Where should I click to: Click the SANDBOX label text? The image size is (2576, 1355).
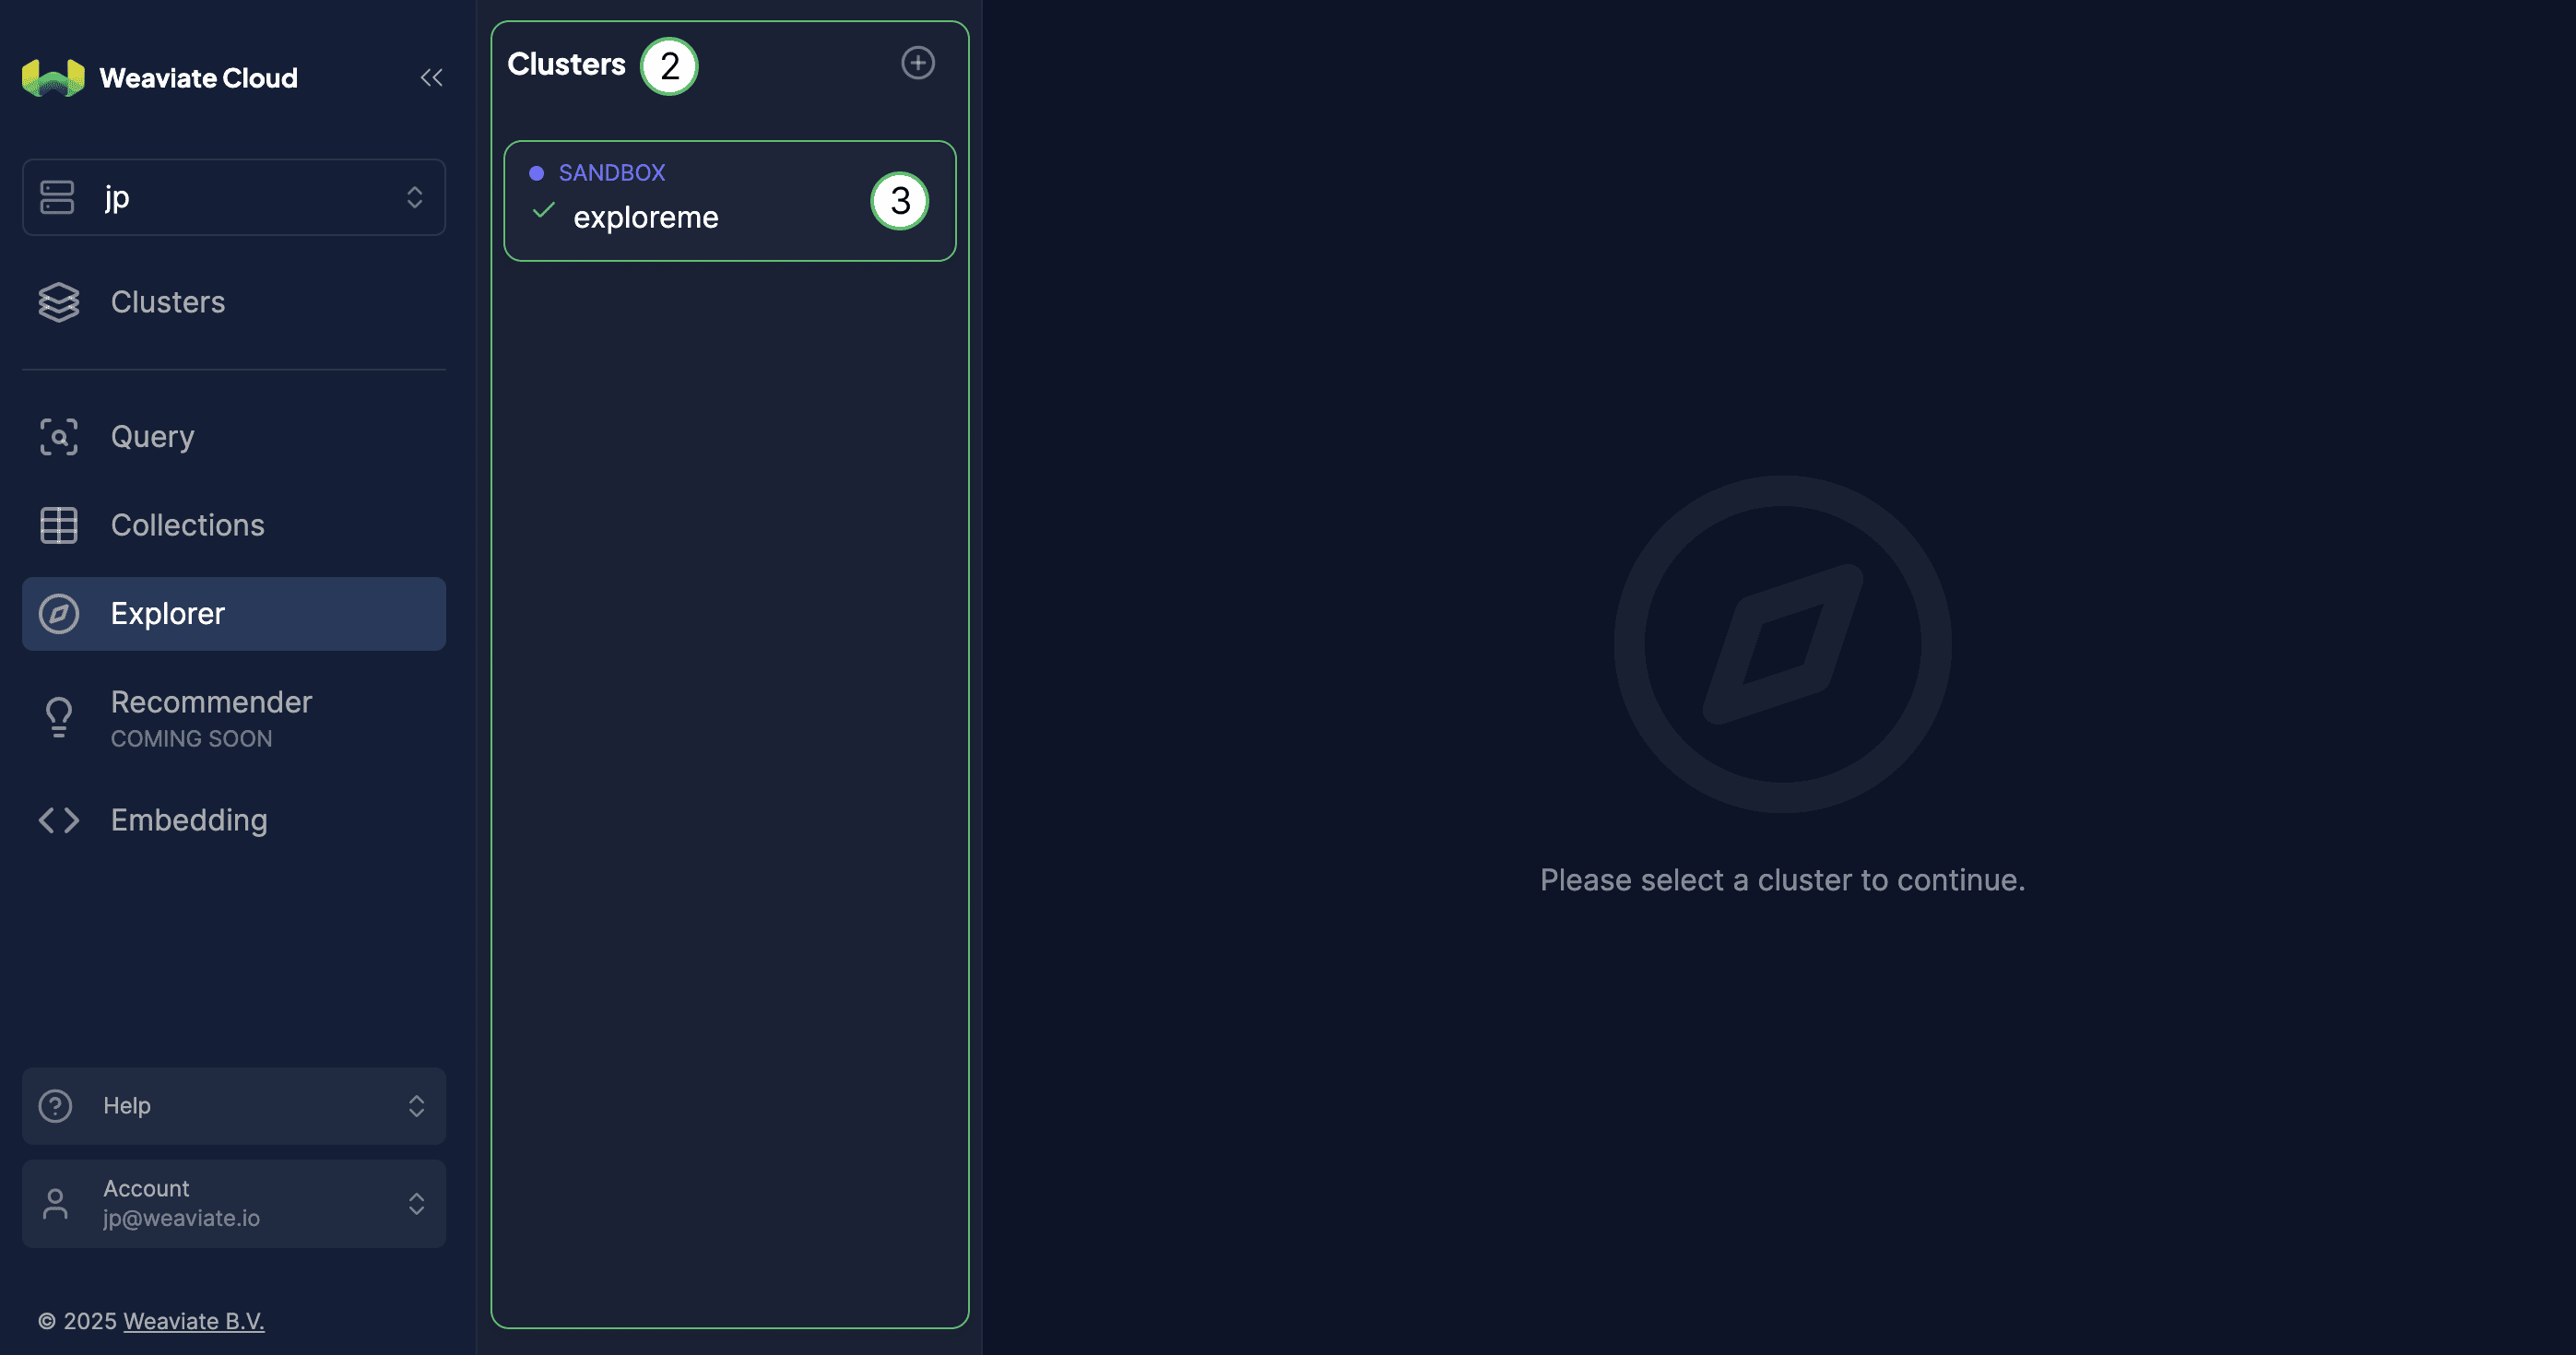pyautogui.click(x=612, y=173)
